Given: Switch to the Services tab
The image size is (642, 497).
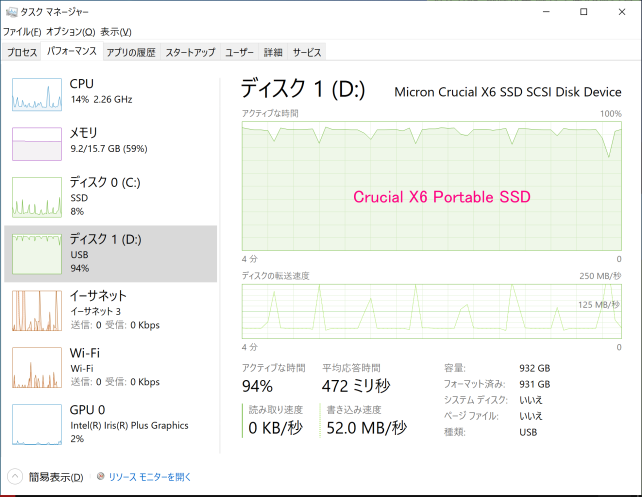Looking at the screenshot, I should point(307,51).
